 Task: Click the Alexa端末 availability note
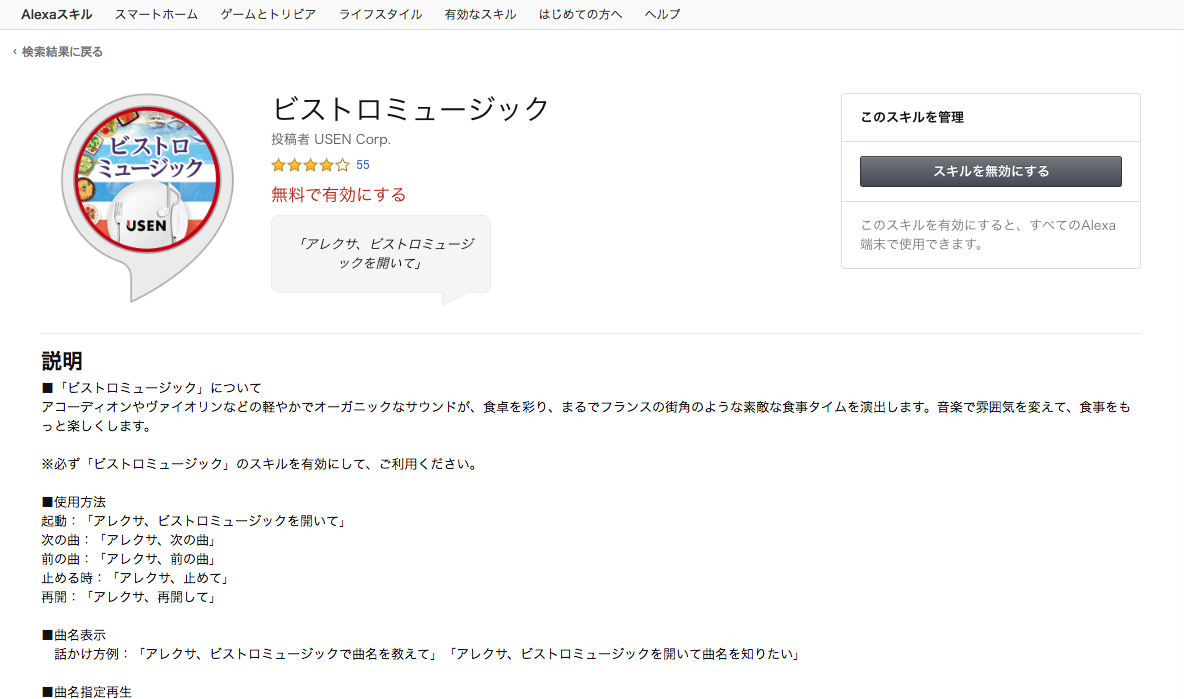(988, 234)
